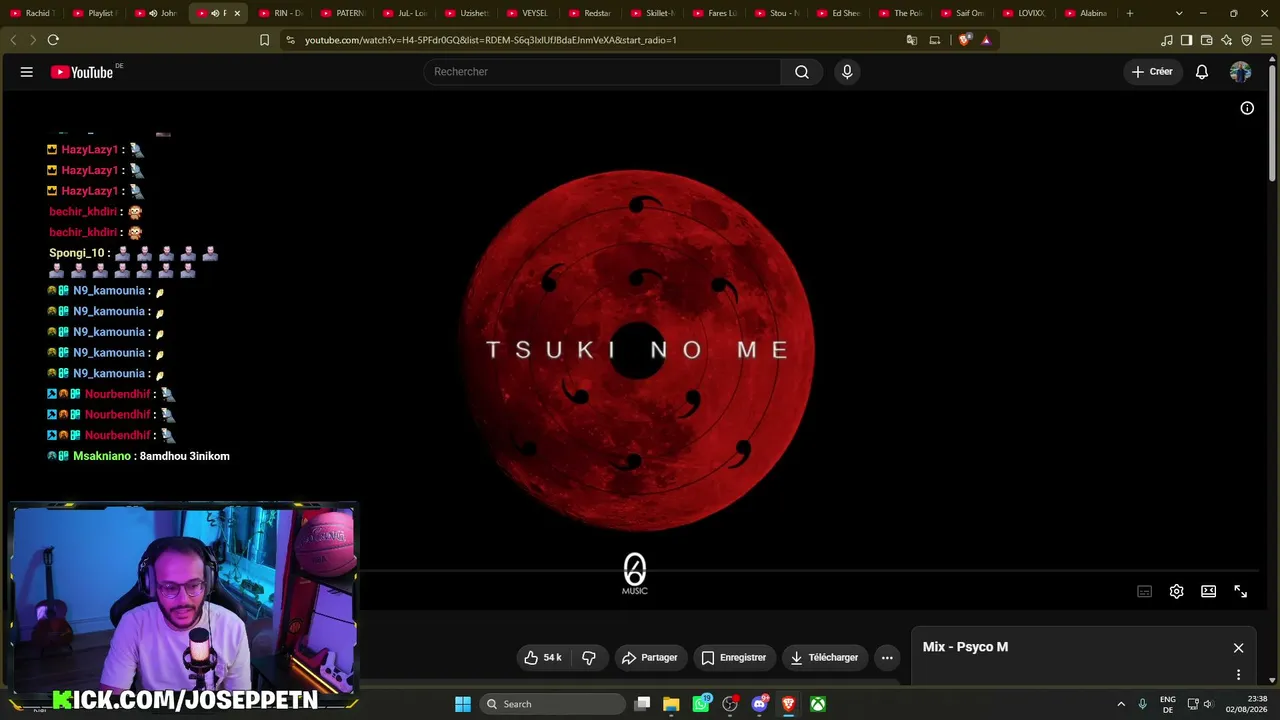Open a new browser tab
This screenshot has width=1280, height=720.
1130,13
